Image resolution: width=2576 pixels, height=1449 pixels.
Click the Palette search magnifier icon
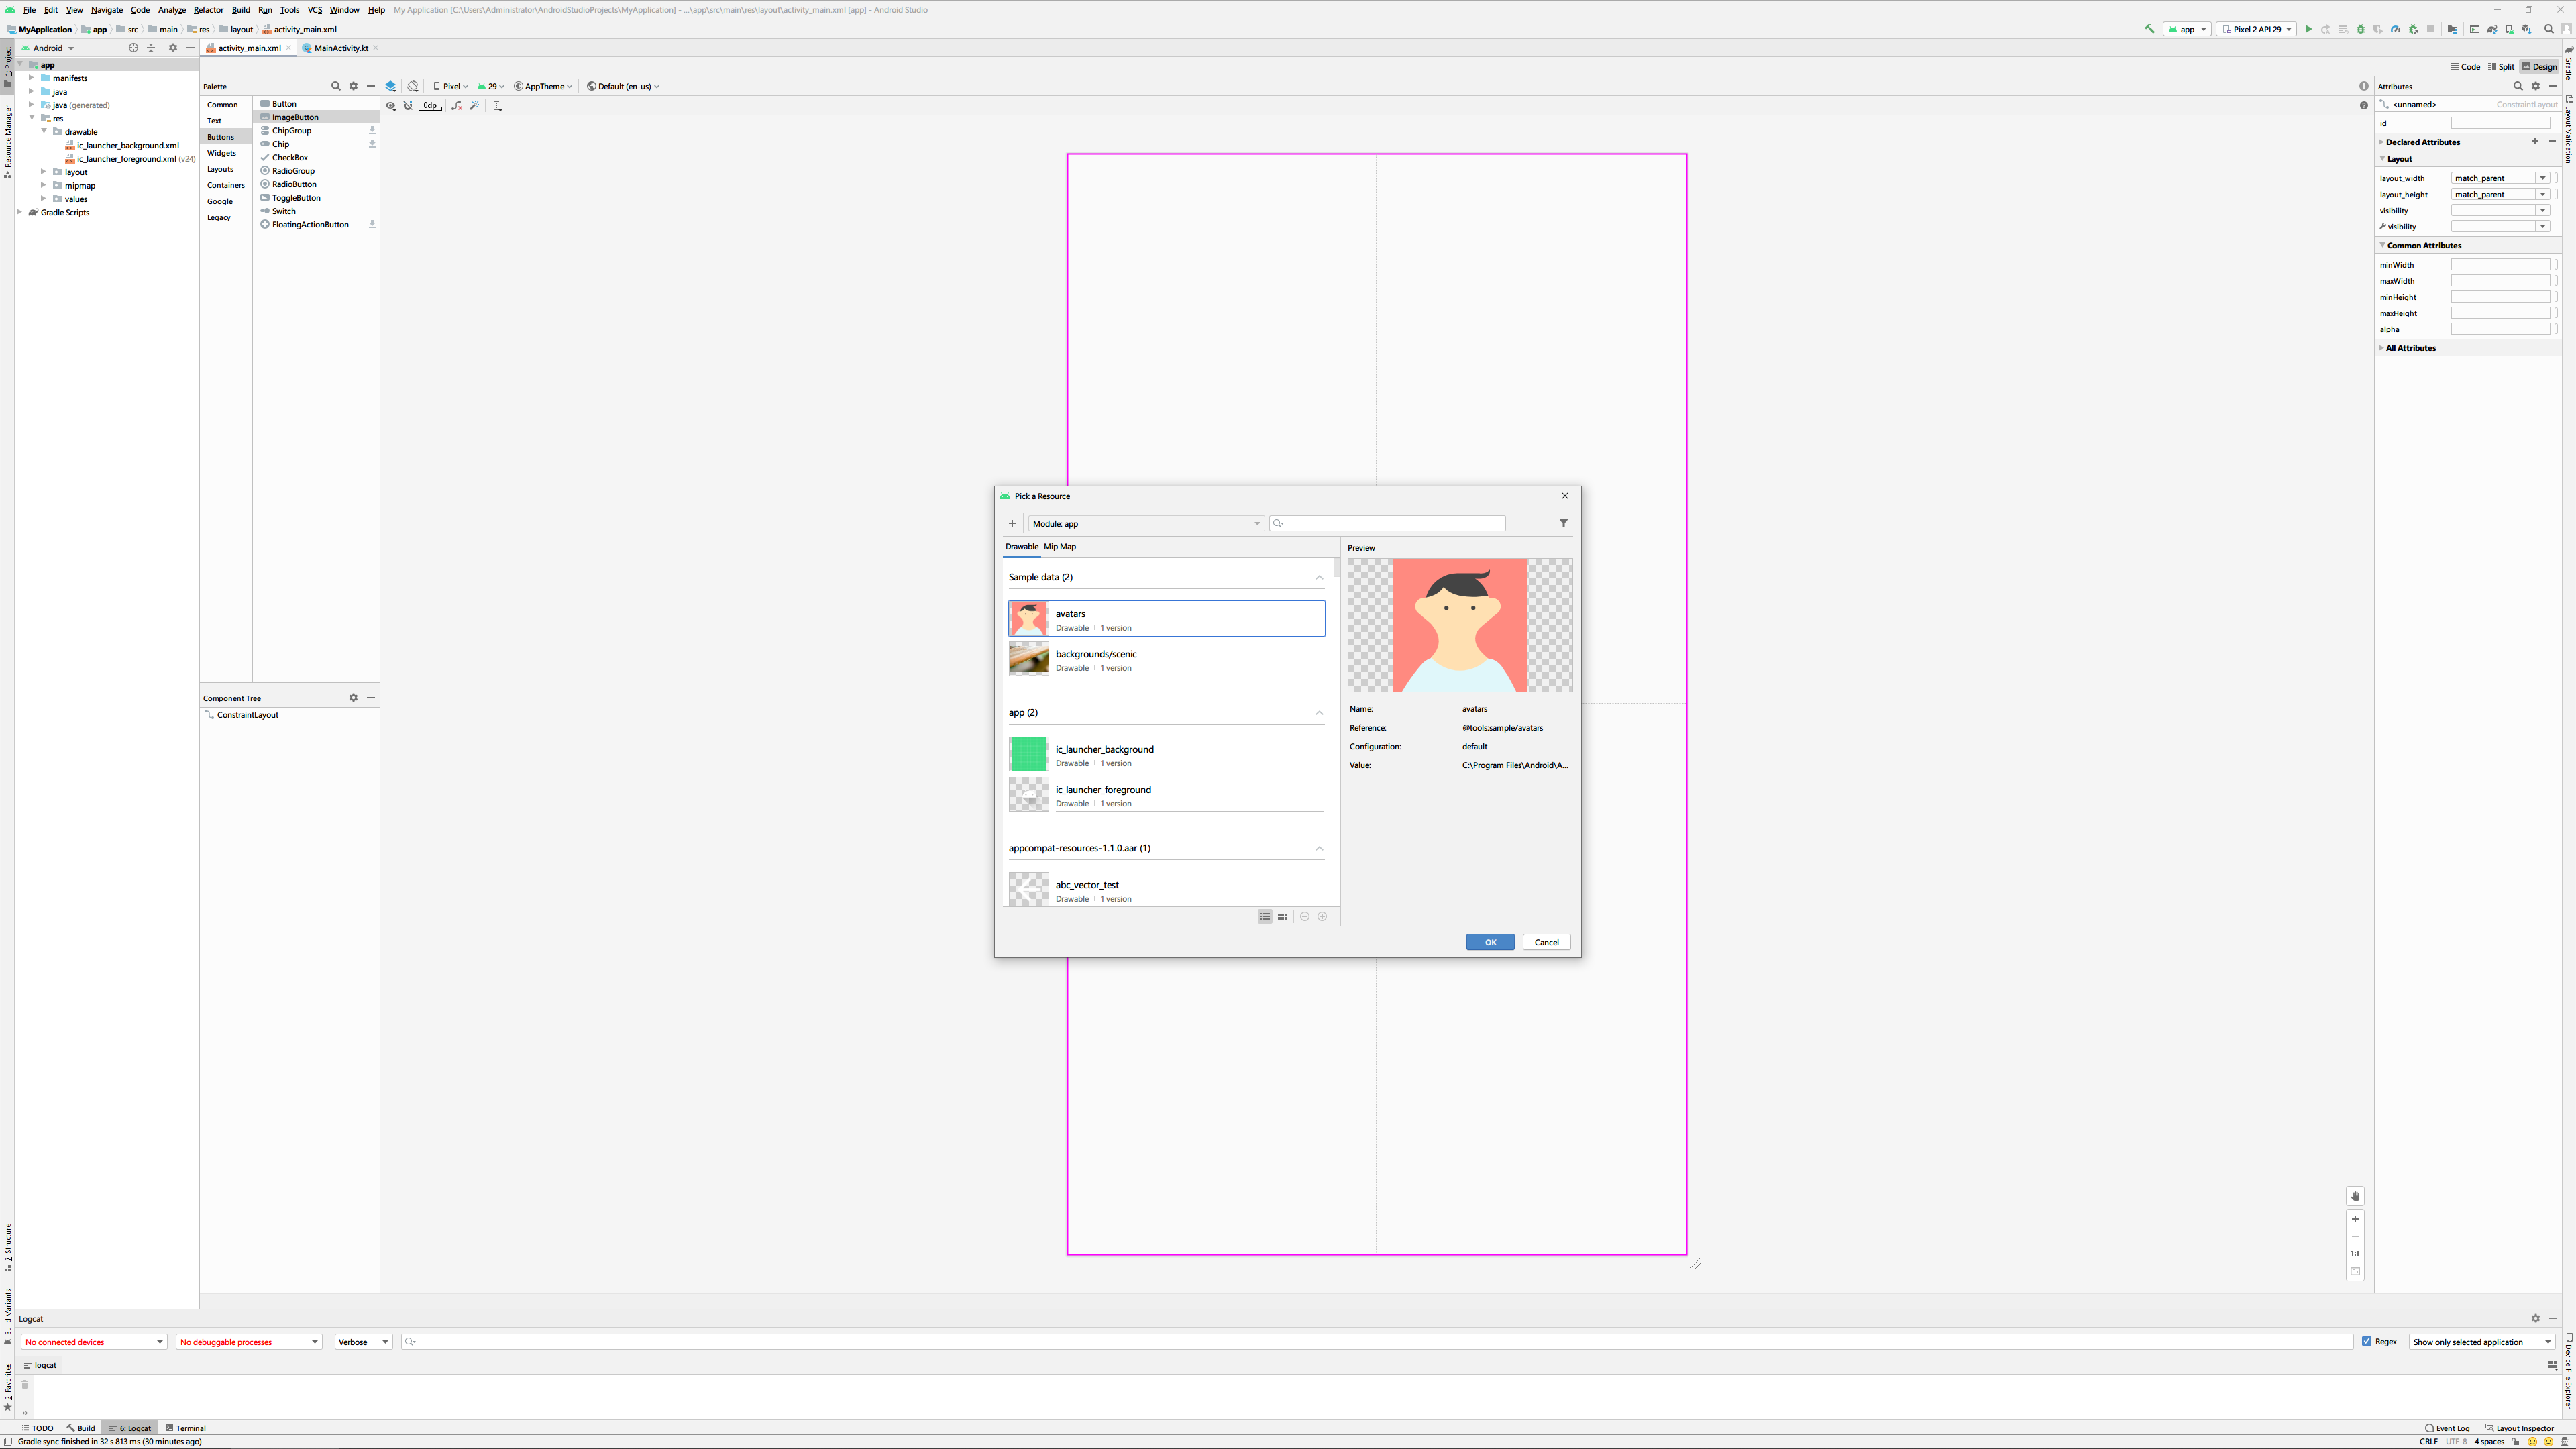tap(336, 86)
